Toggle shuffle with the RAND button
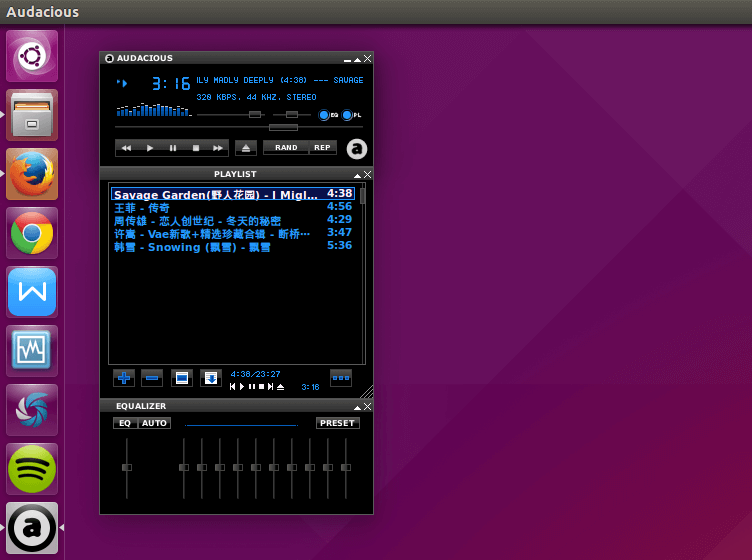 pos(286,148)
